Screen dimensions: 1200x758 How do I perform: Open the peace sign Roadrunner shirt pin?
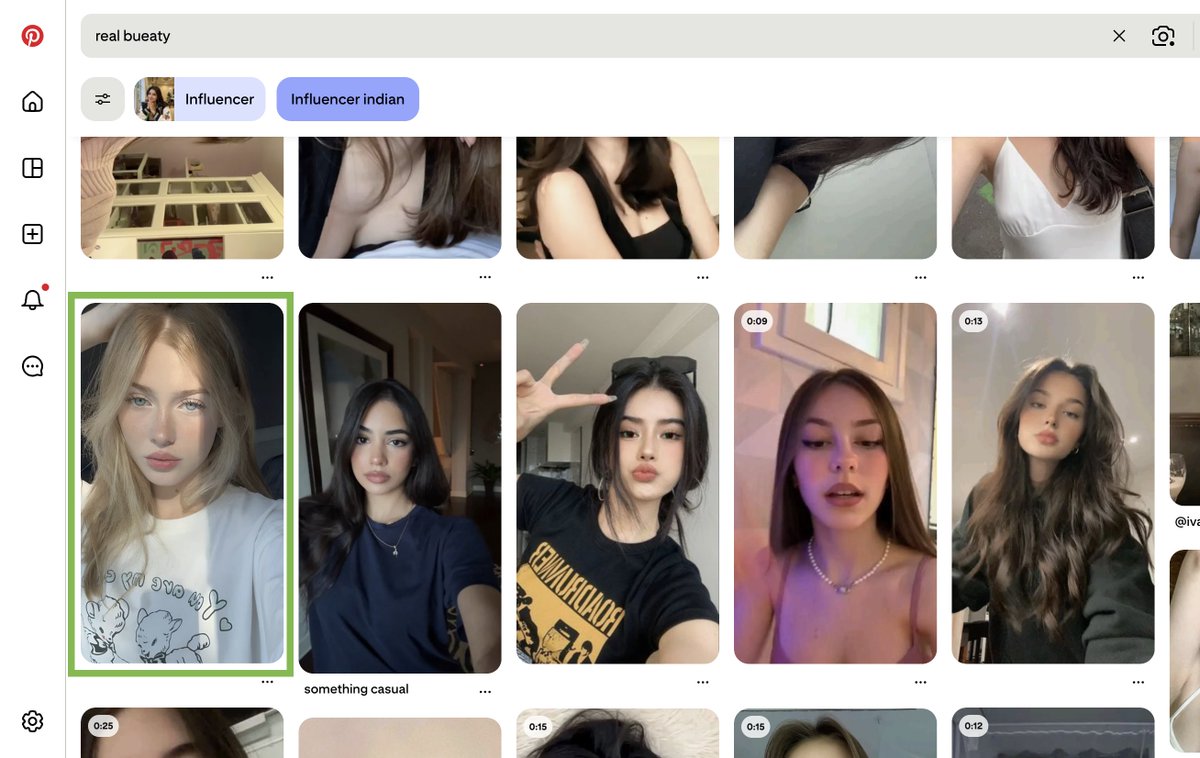coord(617,483)
